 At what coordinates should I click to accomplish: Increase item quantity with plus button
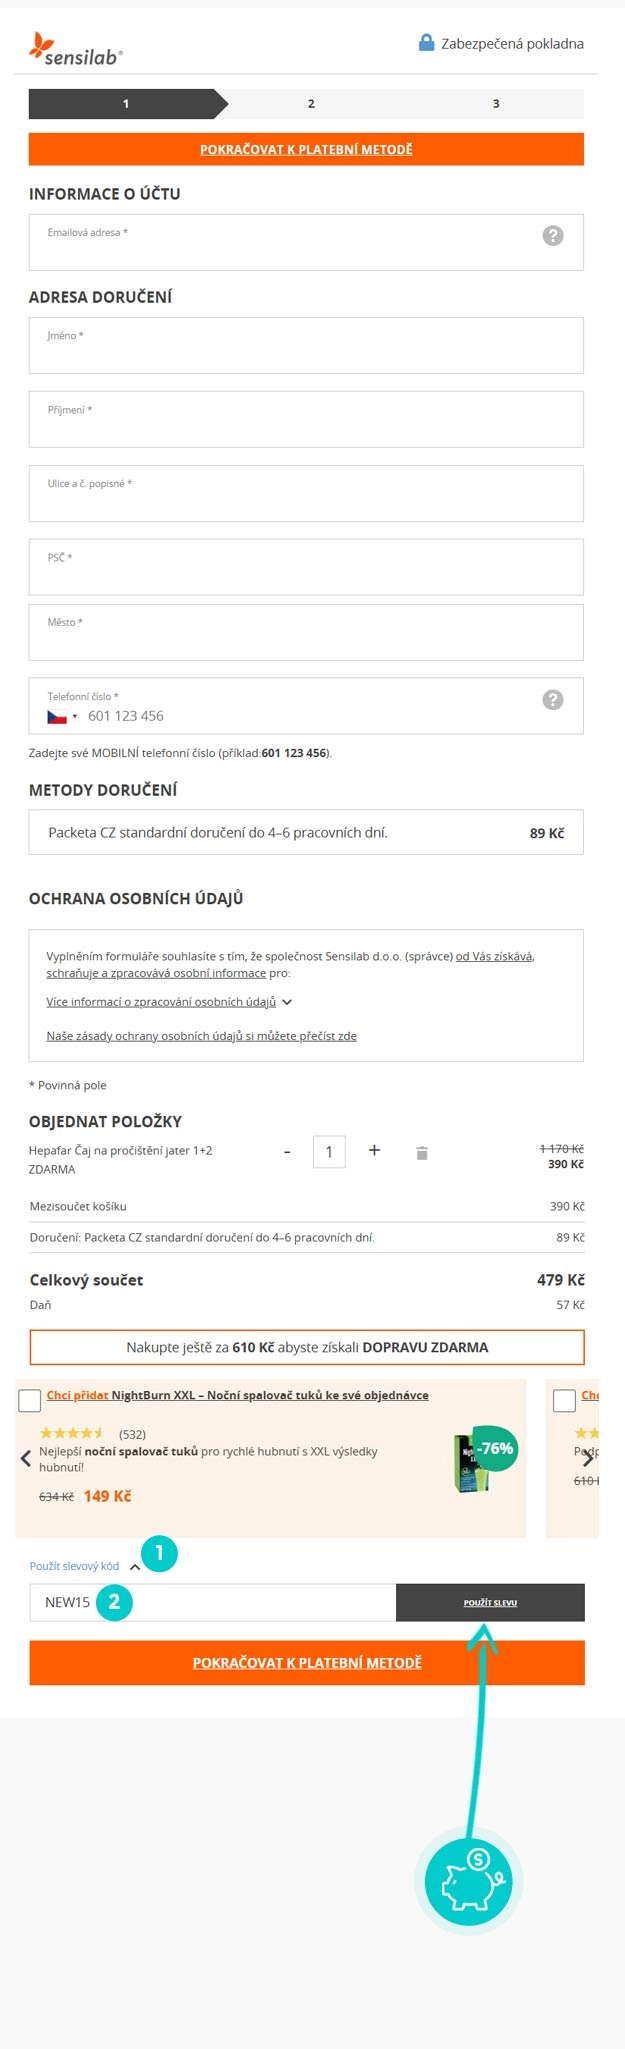coord(374,1151)
